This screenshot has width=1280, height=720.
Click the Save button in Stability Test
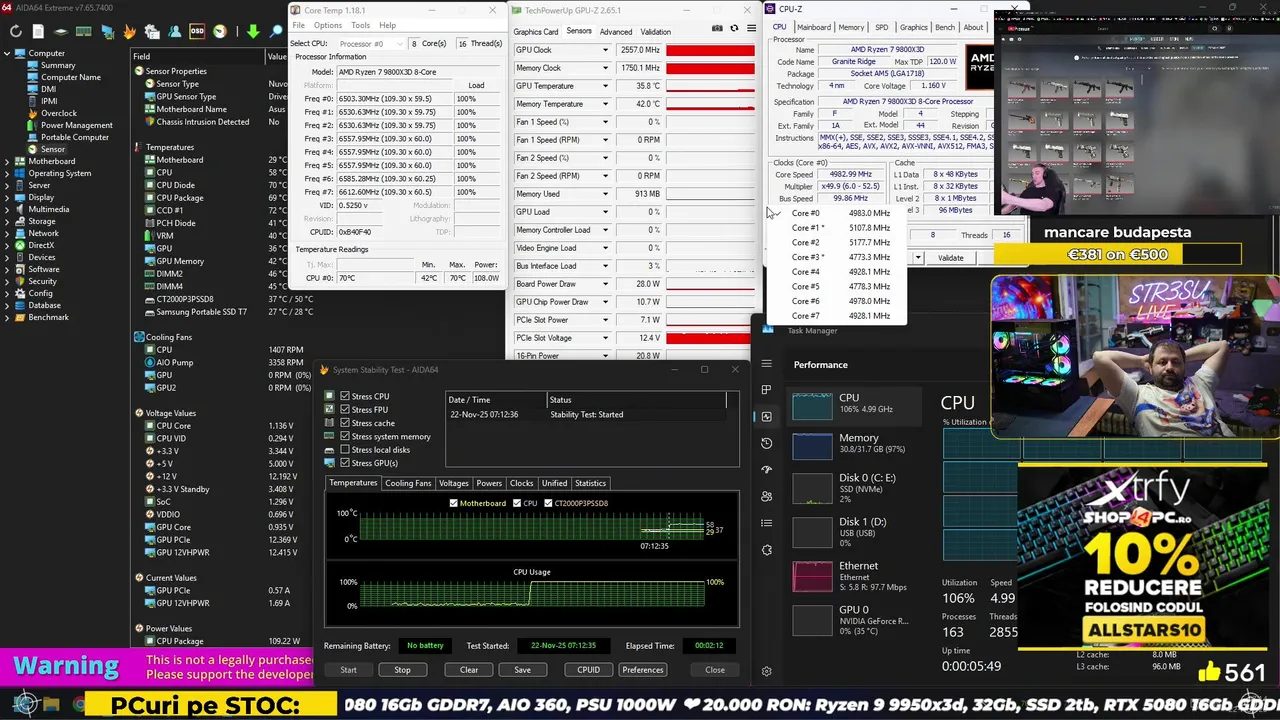(522, 670)
